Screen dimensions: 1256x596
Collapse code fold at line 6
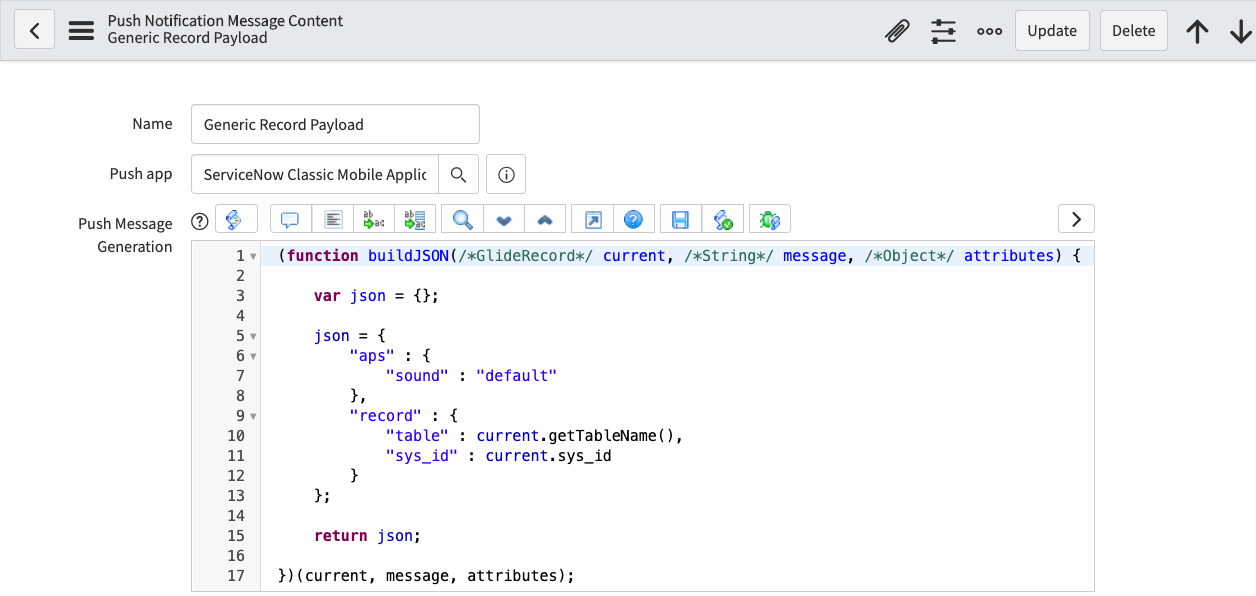tap(253, 356)
